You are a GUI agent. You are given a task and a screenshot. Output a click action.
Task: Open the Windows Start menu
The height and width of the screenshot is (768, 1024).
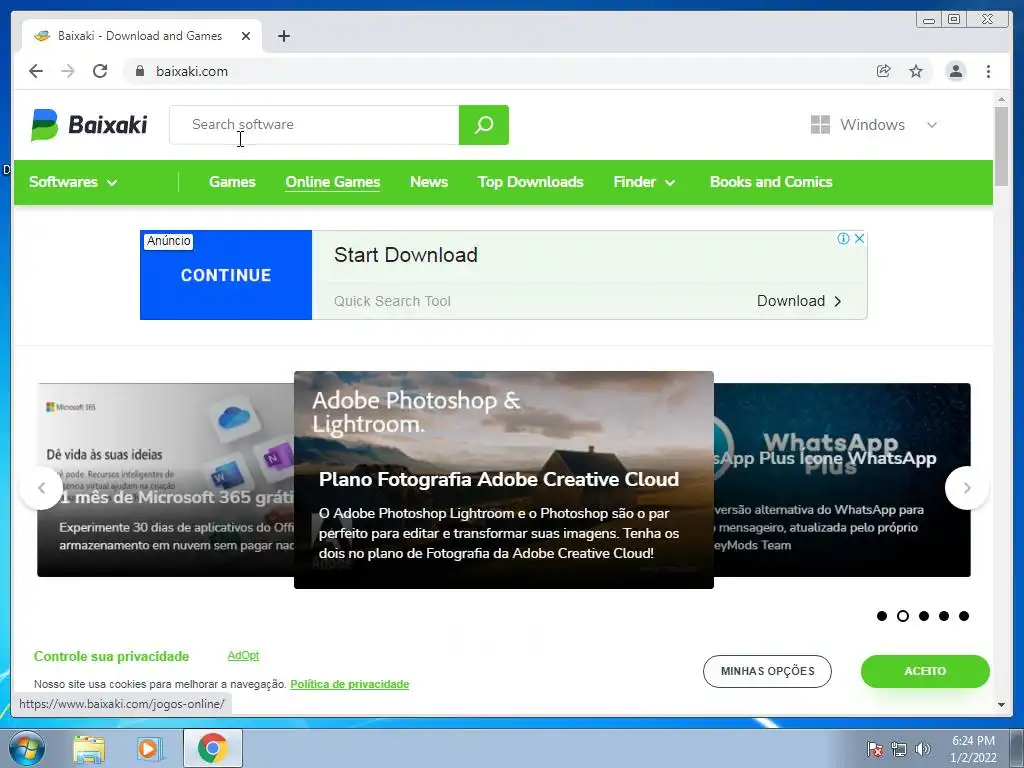click(27, 748)
